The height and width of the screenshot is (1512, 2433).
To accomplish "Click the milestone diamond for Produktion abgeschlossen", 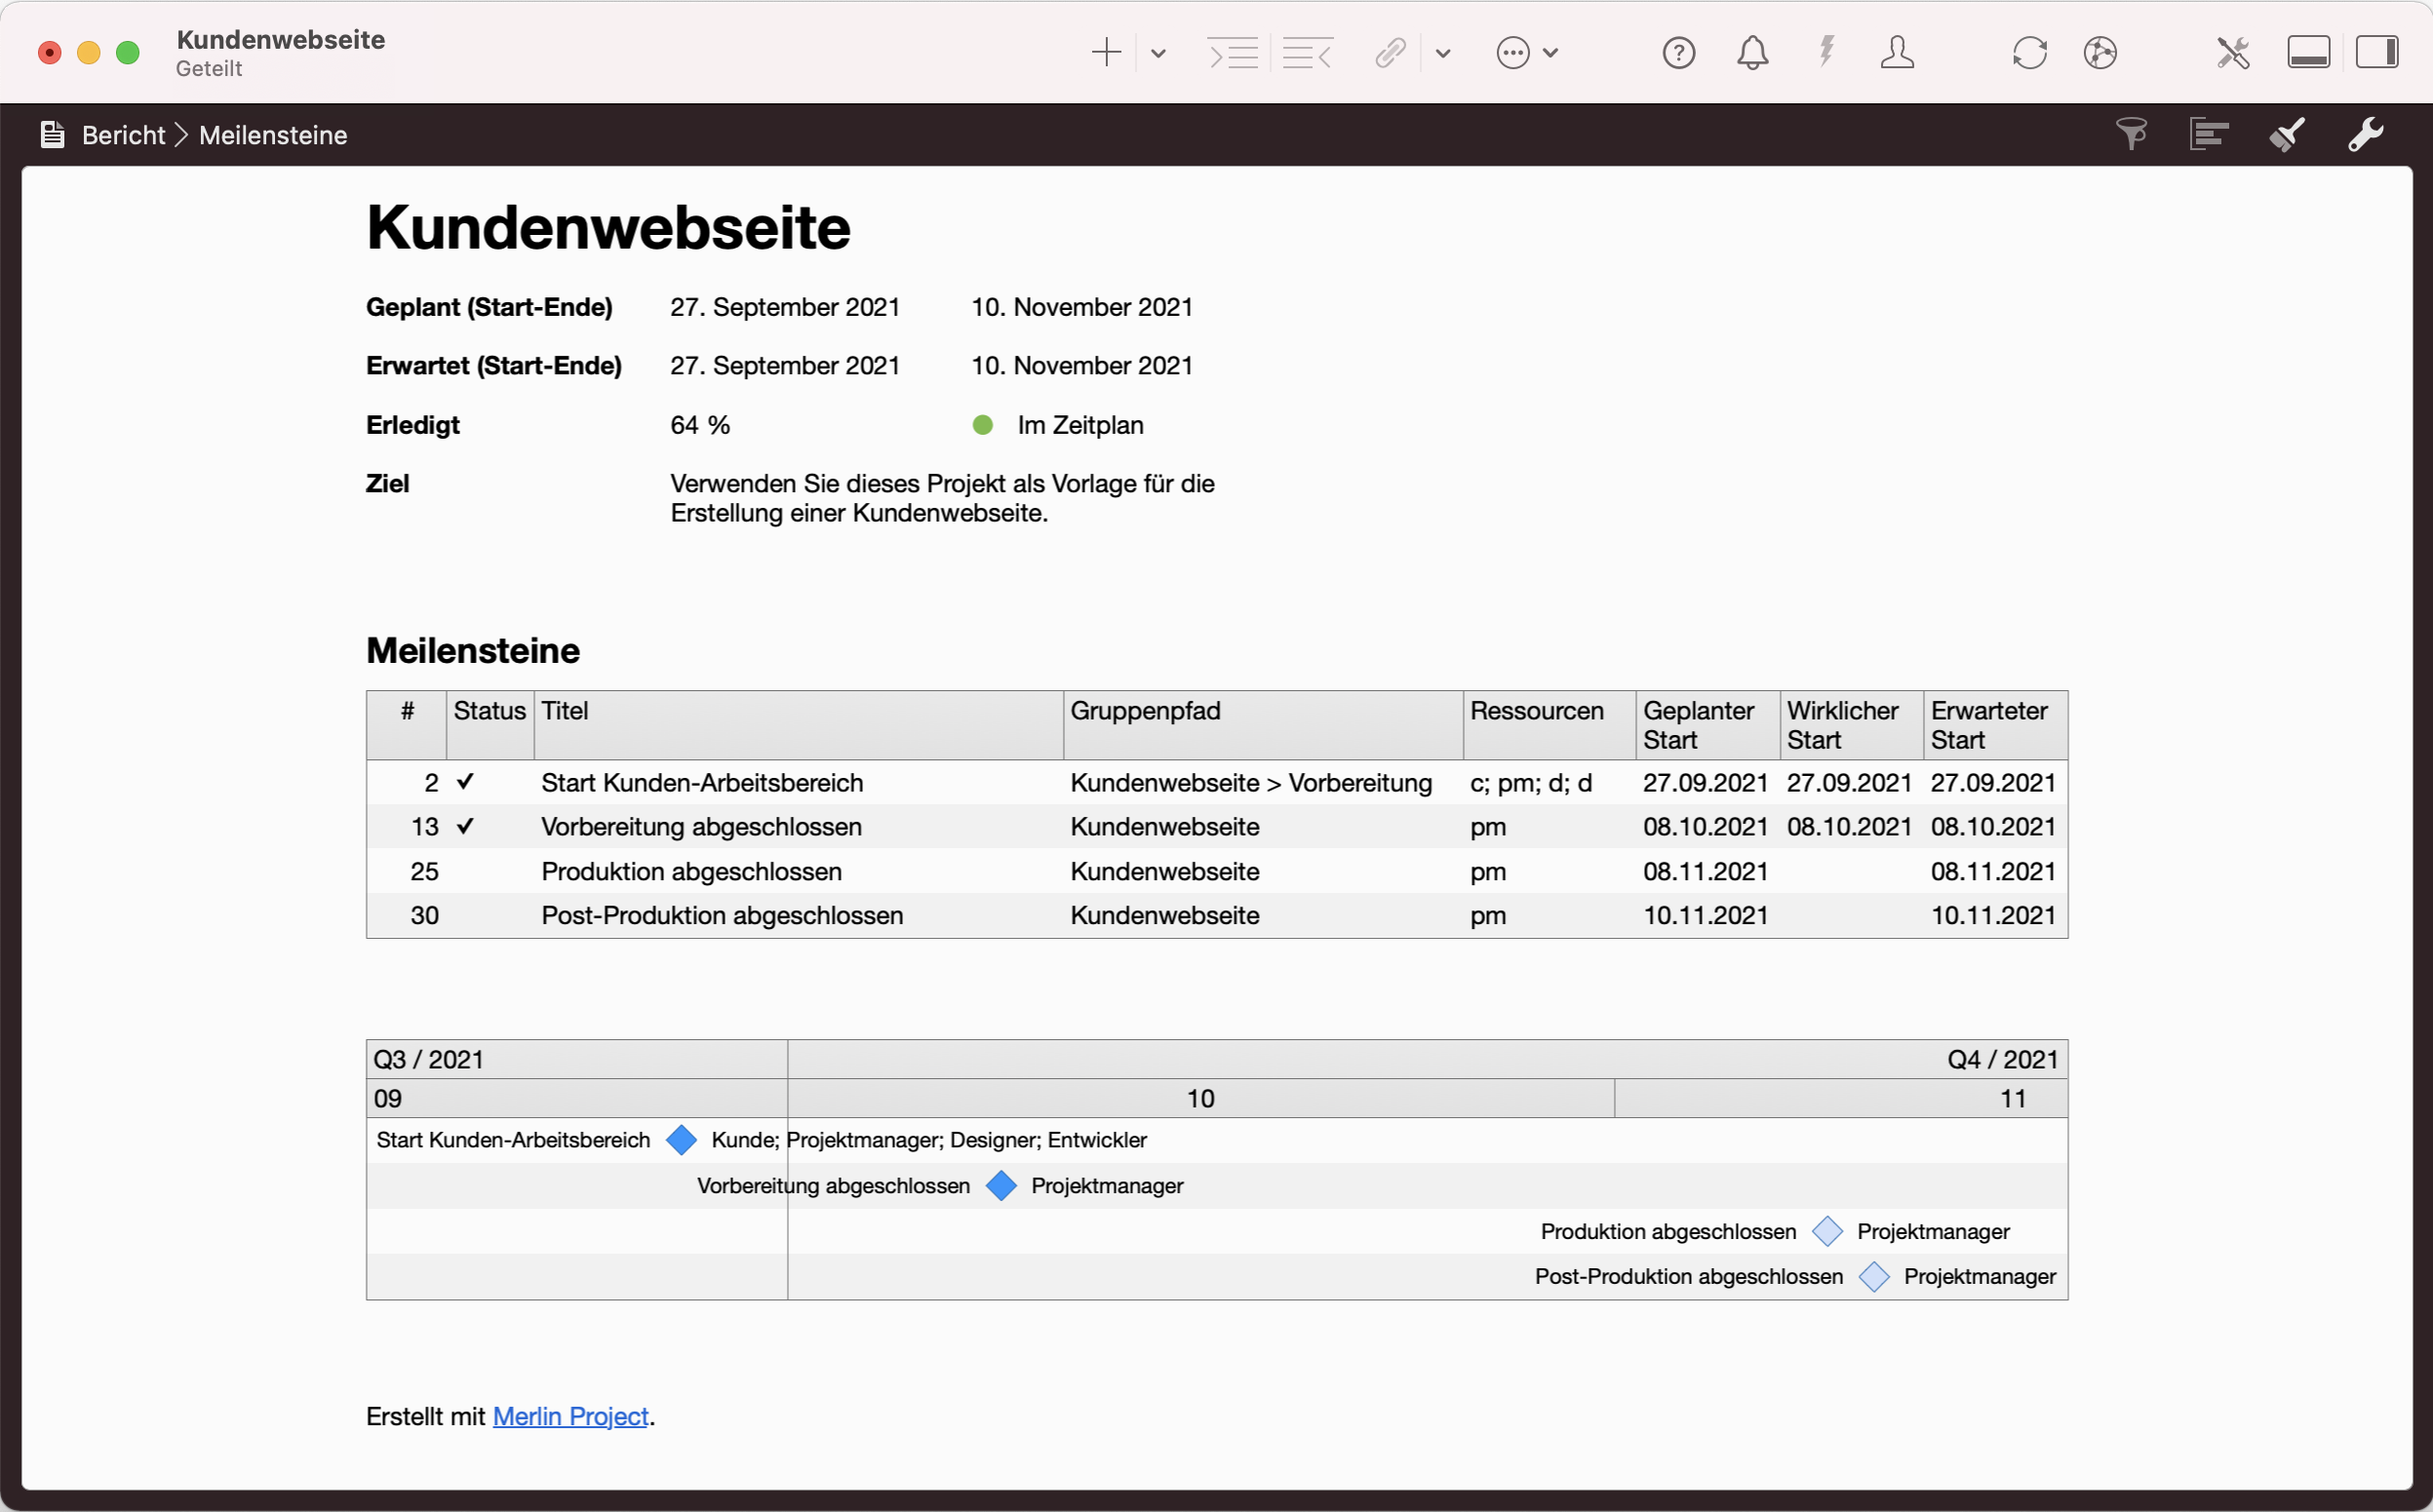I will click(1827, 1231).
